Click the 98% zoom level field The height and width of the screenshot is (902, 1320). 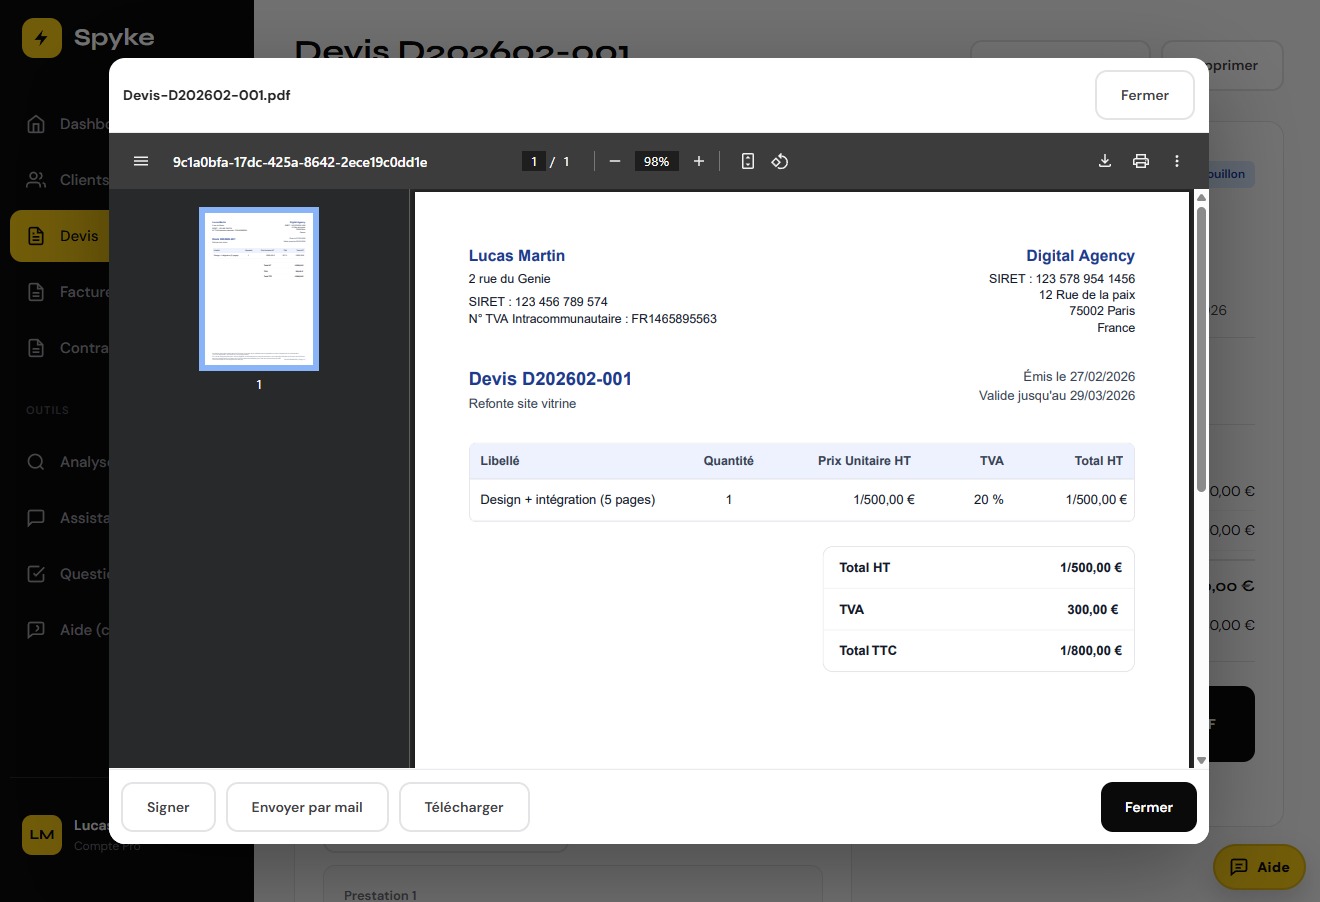point(656,161)
